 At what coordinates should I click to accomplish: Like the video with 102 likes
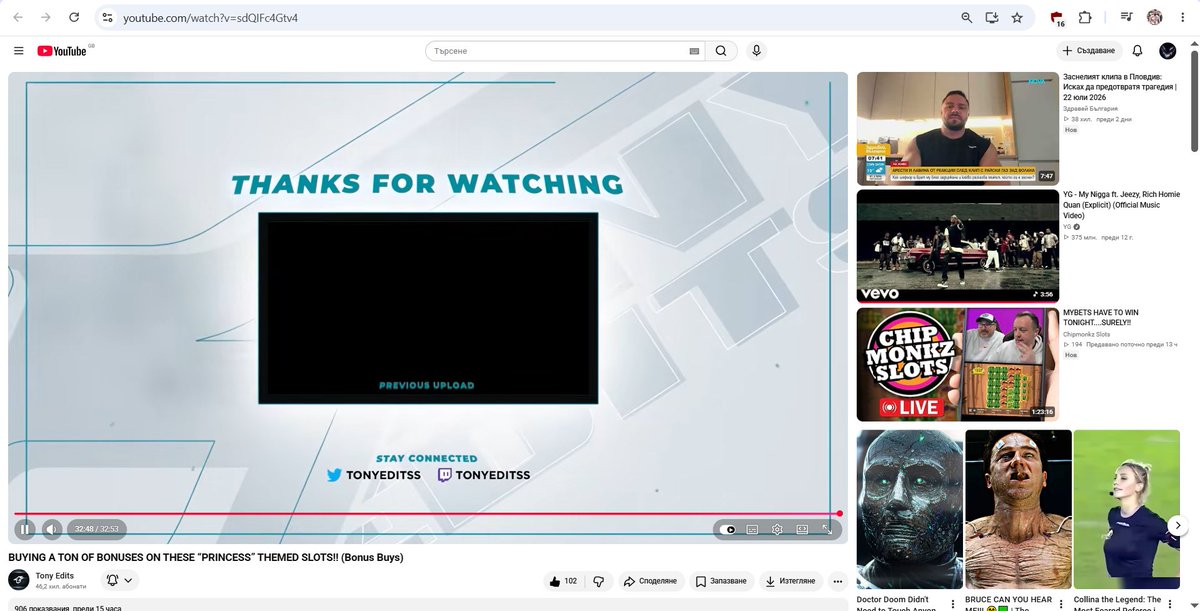[563, 581]
